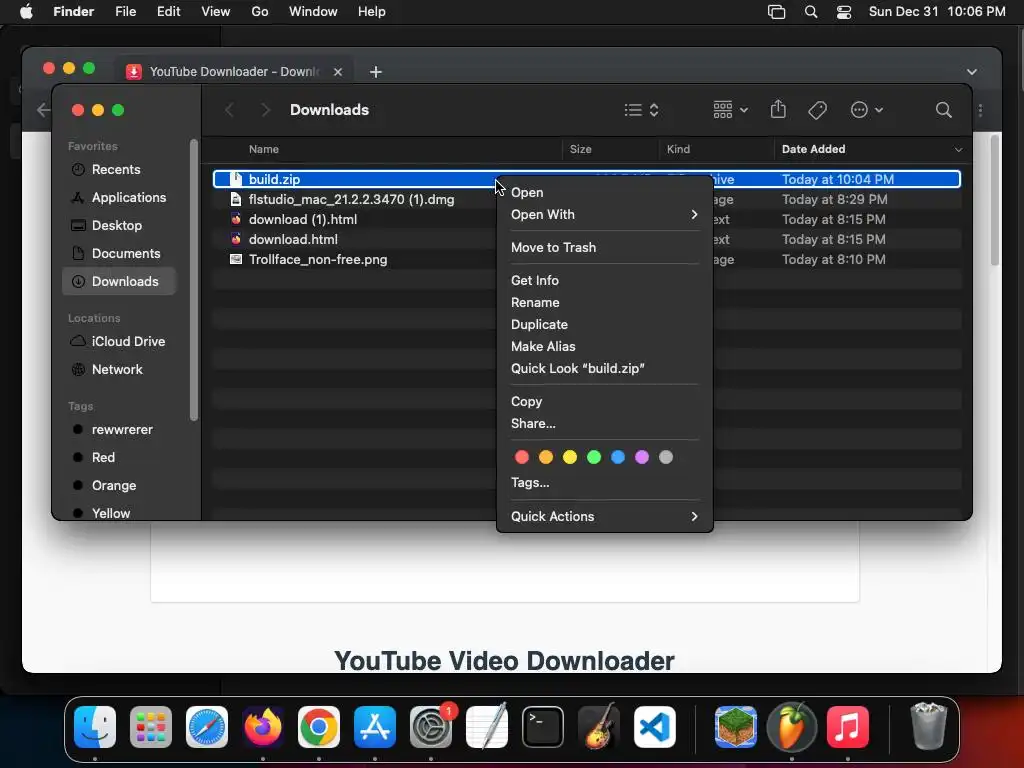Launch Google Chrome from the Dock
This screenshot has width=1024, height=768.
pyautogui.click(x=319, y=727)
